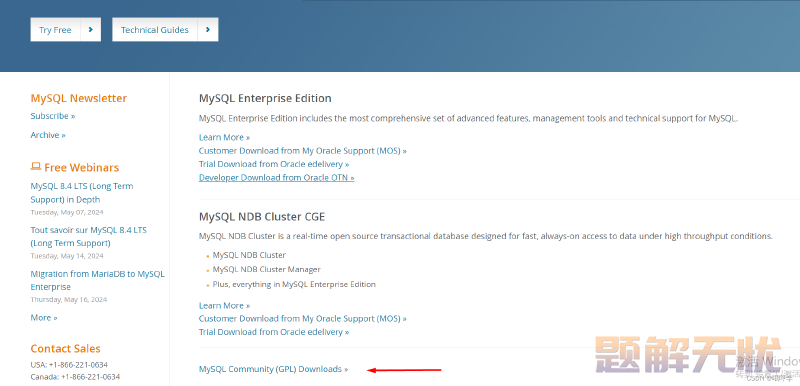Click the MySQL NDB Cluster Manager bullet
The height and width of the screenshot is (386, 800).
pos(267,269)
